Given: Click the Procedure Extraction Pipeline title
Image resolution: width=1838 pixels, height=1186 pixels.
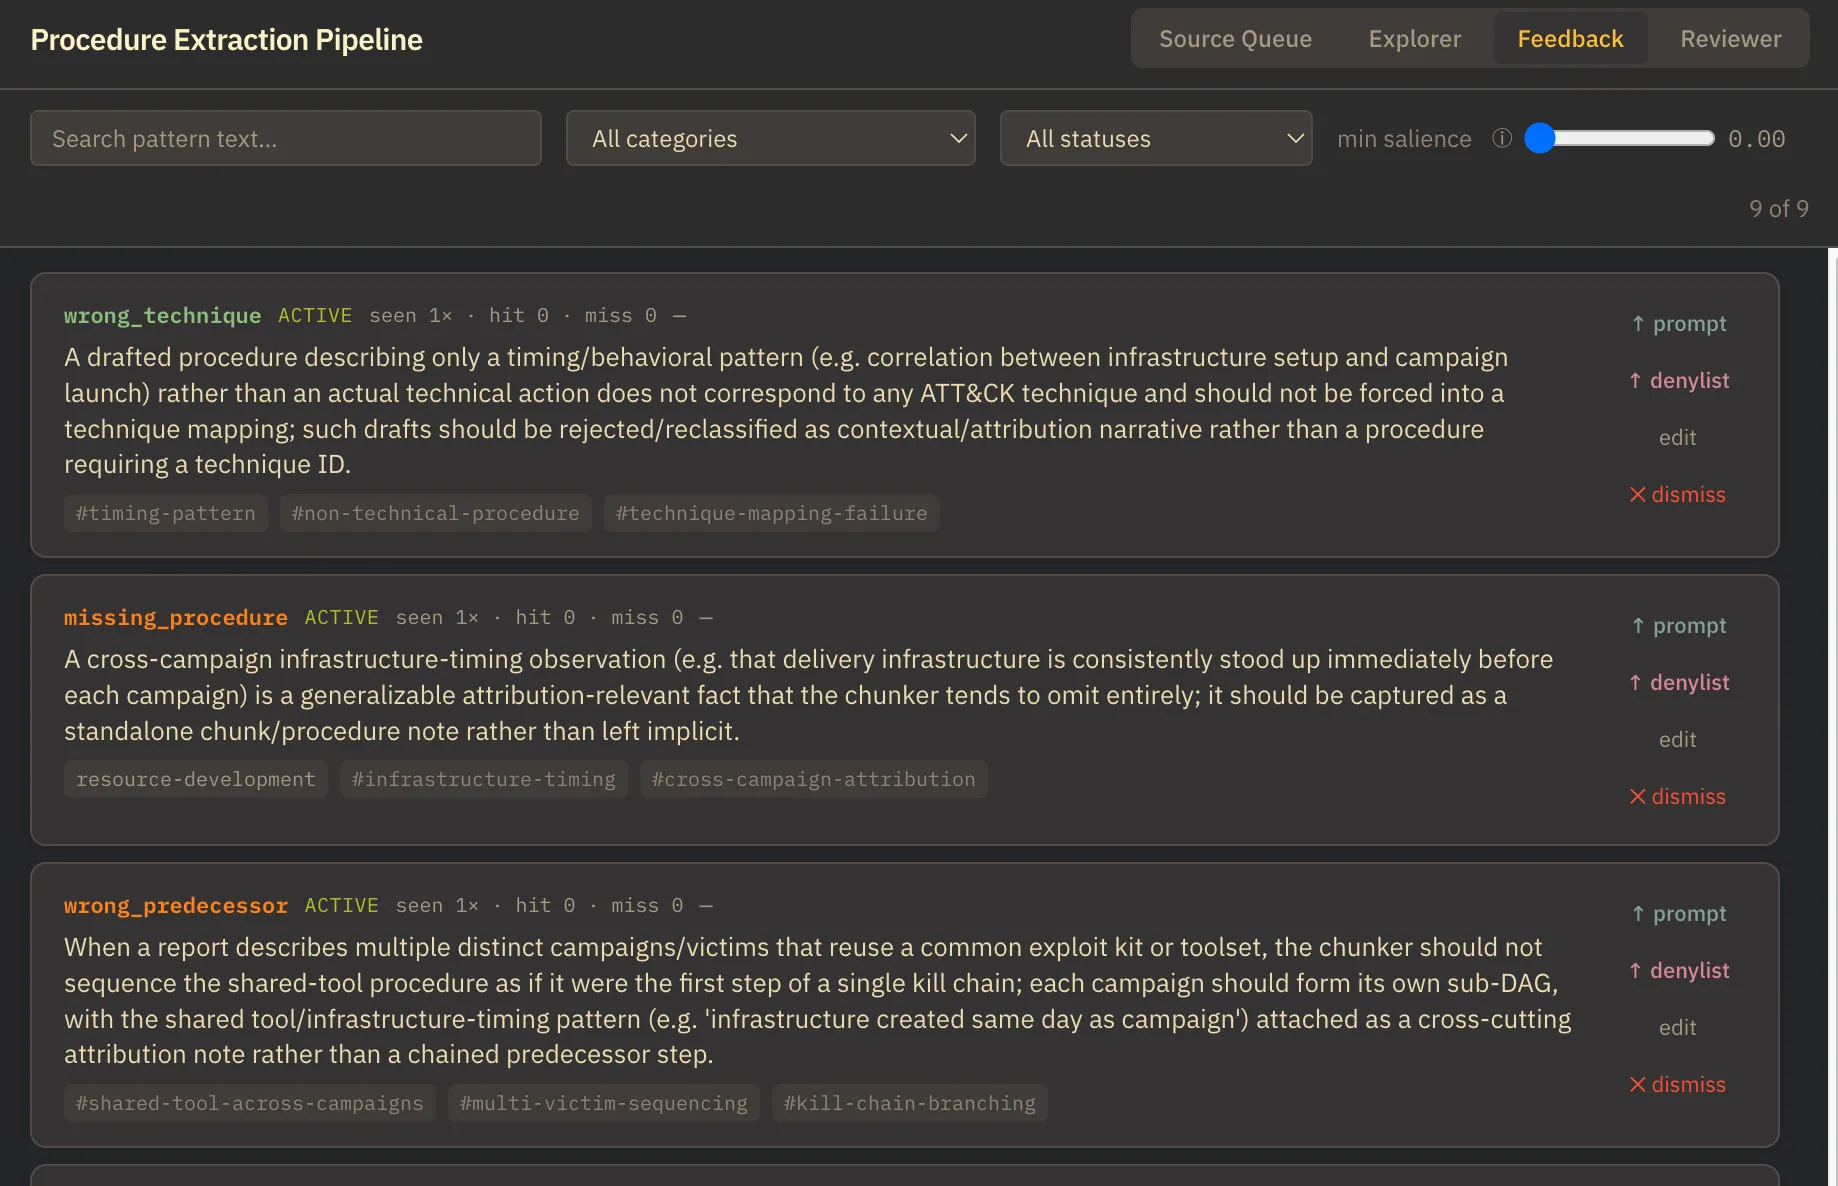Looking at the screenshot, I should point(227,39).
